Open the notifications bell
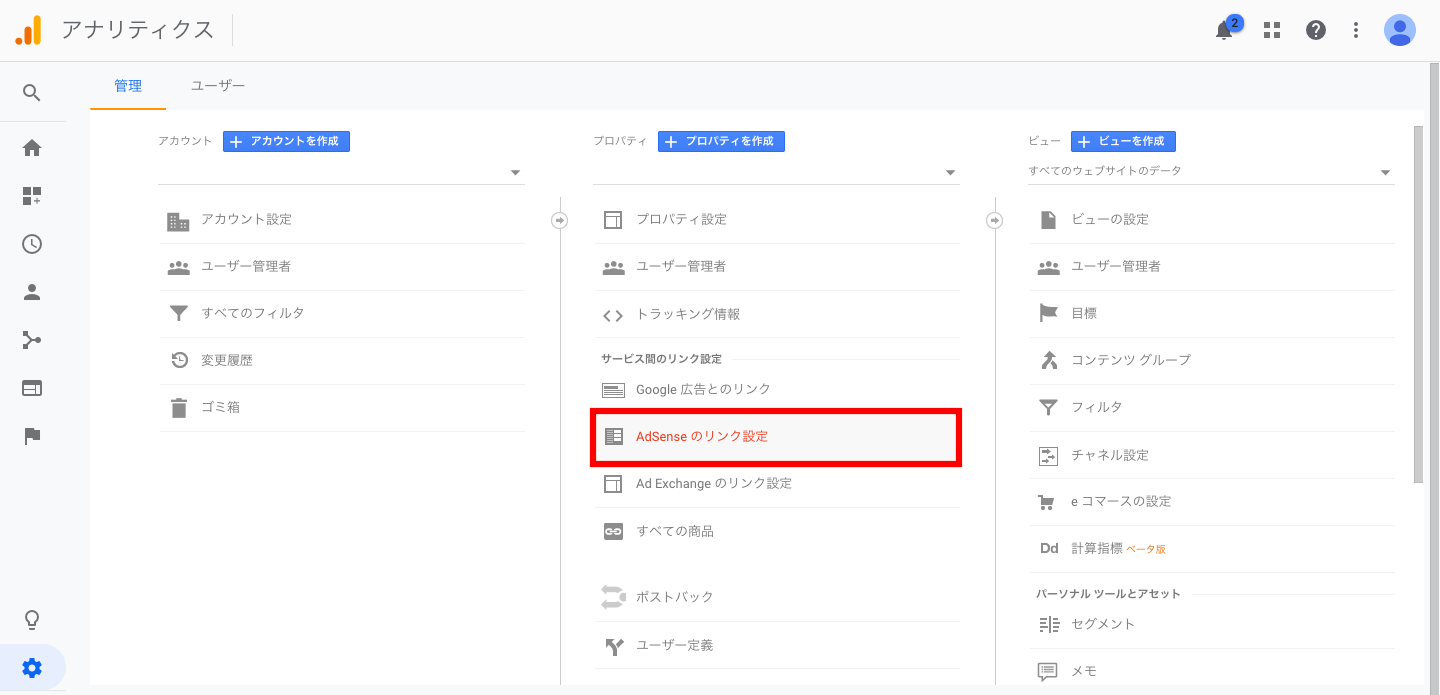Viewport: 1440px width, 695px height. (x=1224, y=30)
